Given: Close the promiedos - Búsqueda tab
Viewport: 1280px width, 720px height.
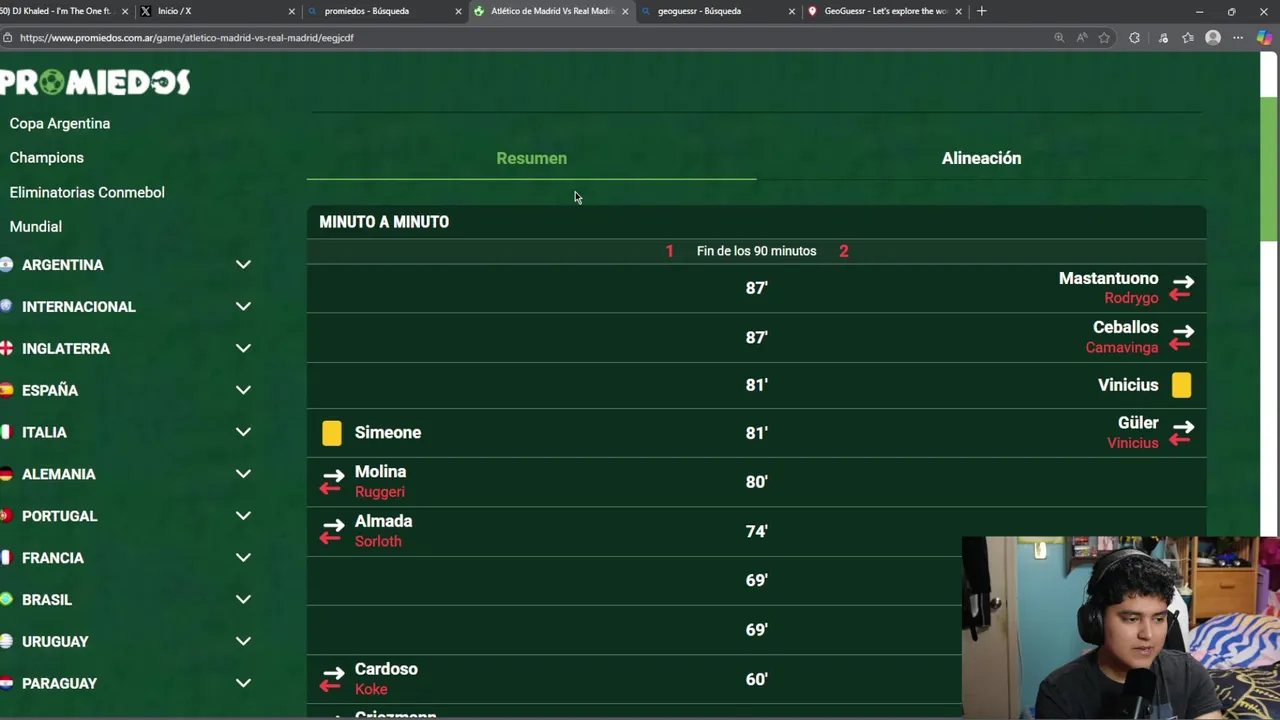Looking at the screenshot, I should (458, 11).
